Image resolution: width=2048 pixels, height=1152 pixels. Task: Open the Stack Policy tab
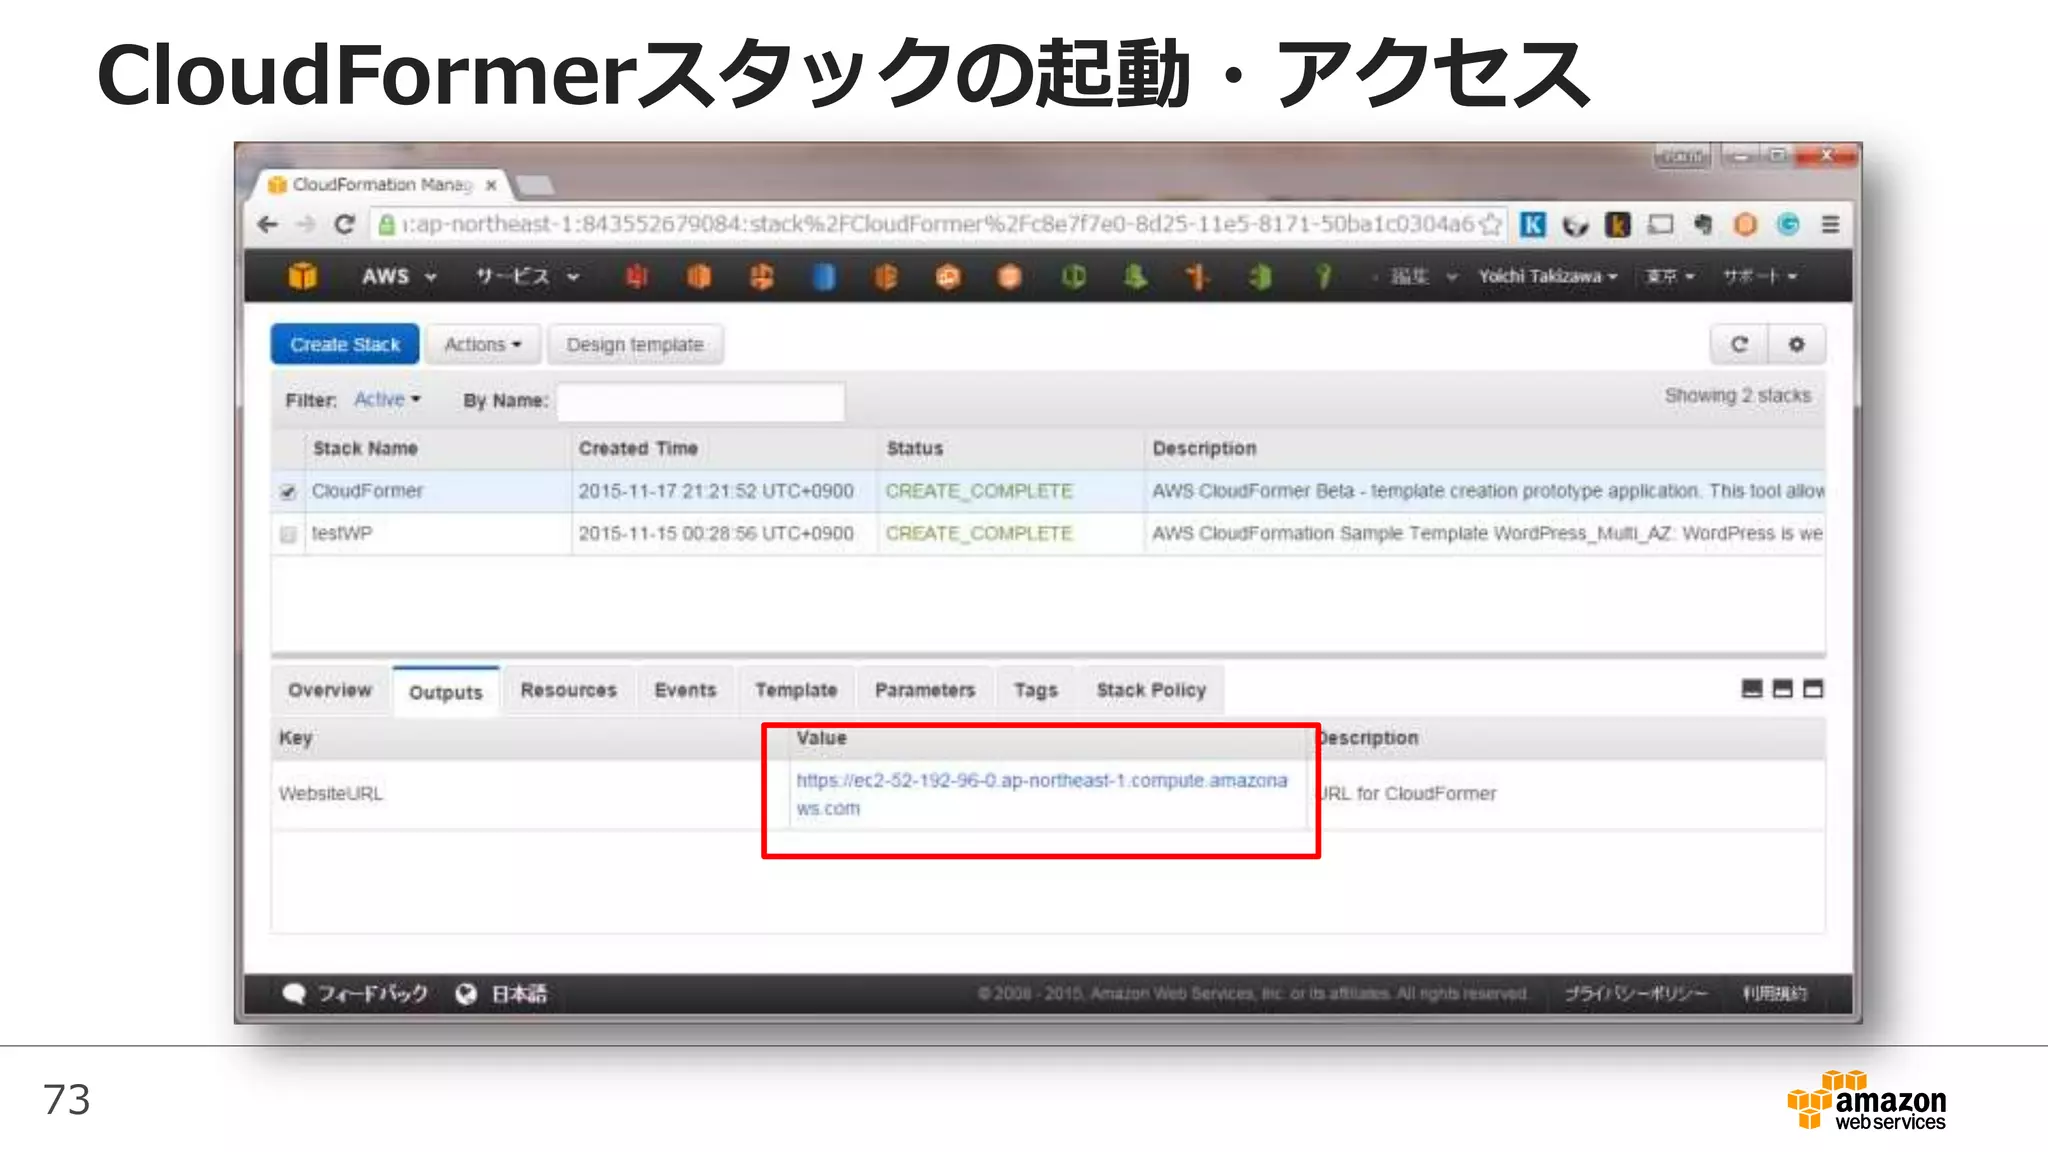point(1151,690)
